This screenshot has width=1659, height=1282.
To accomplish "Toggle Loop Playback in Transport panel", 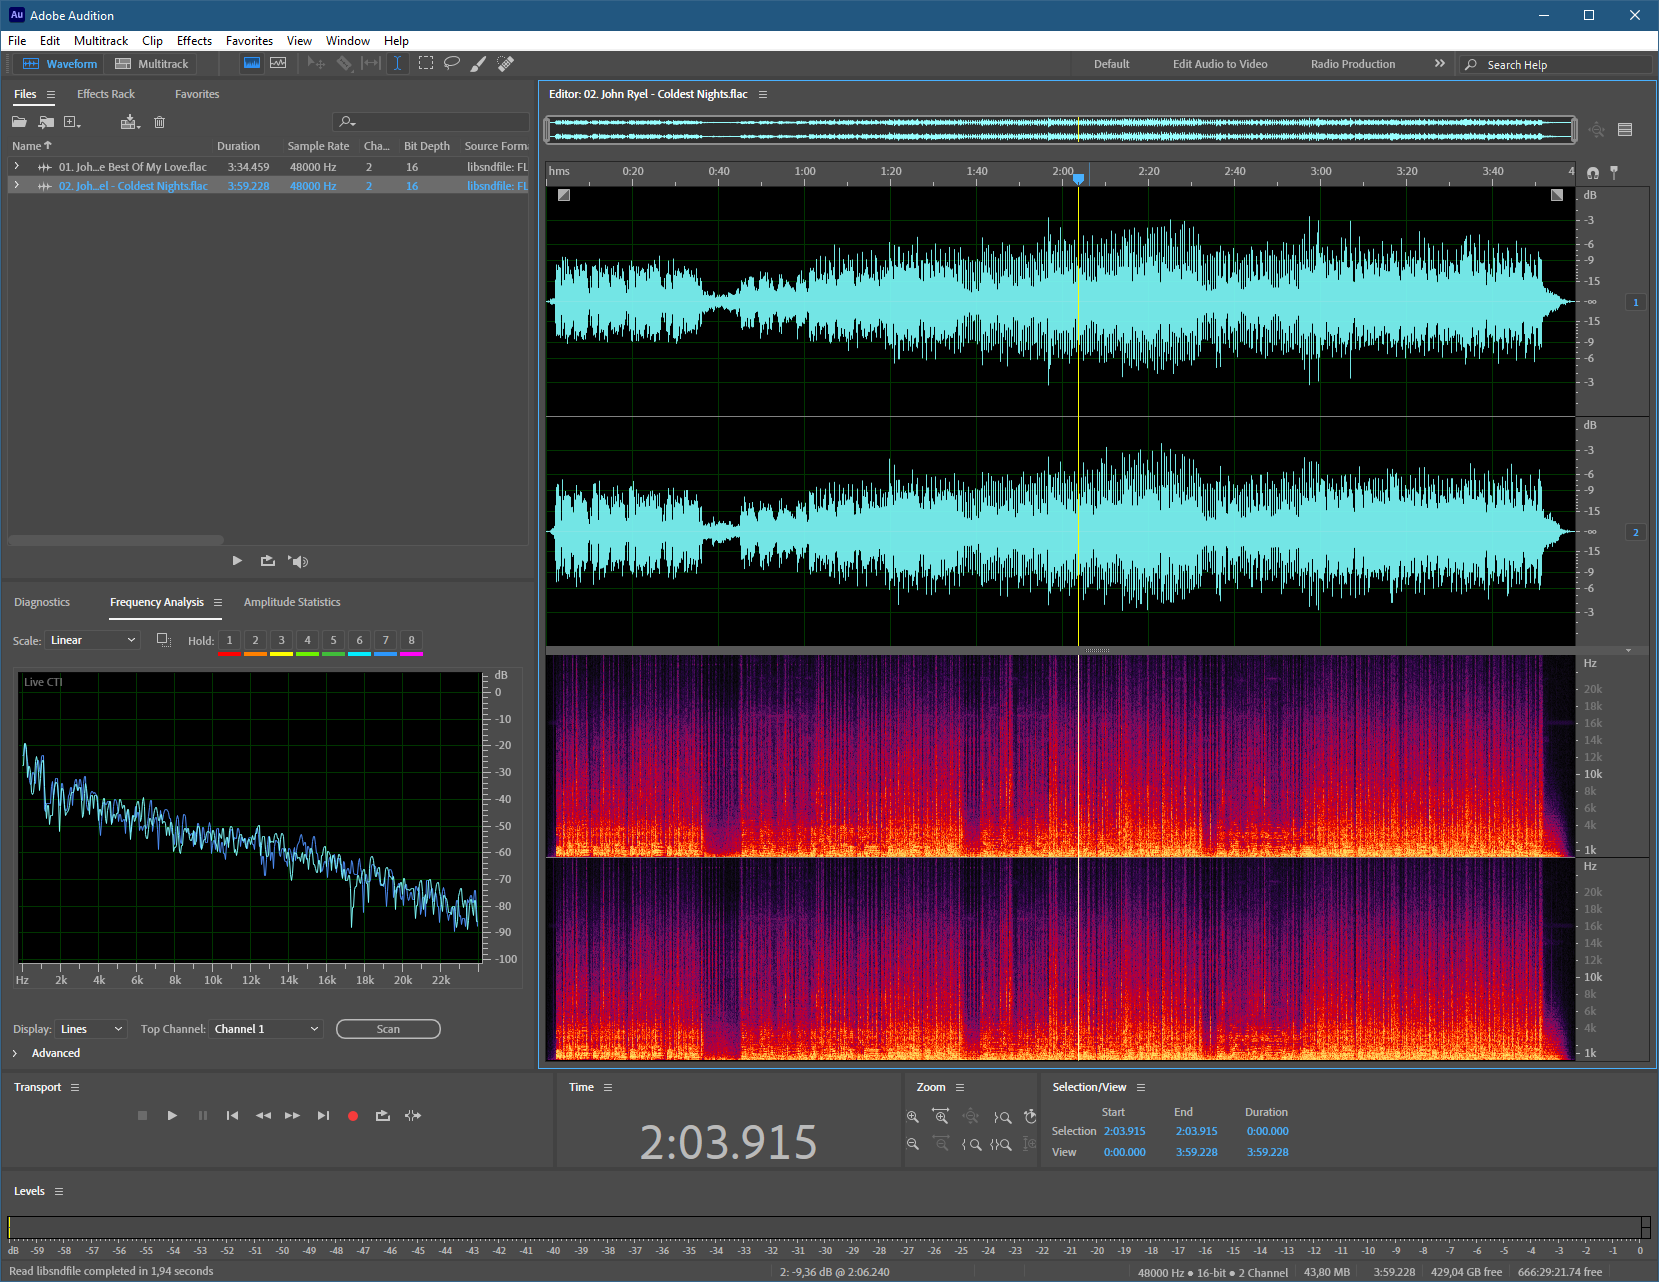I will 382,1115.
